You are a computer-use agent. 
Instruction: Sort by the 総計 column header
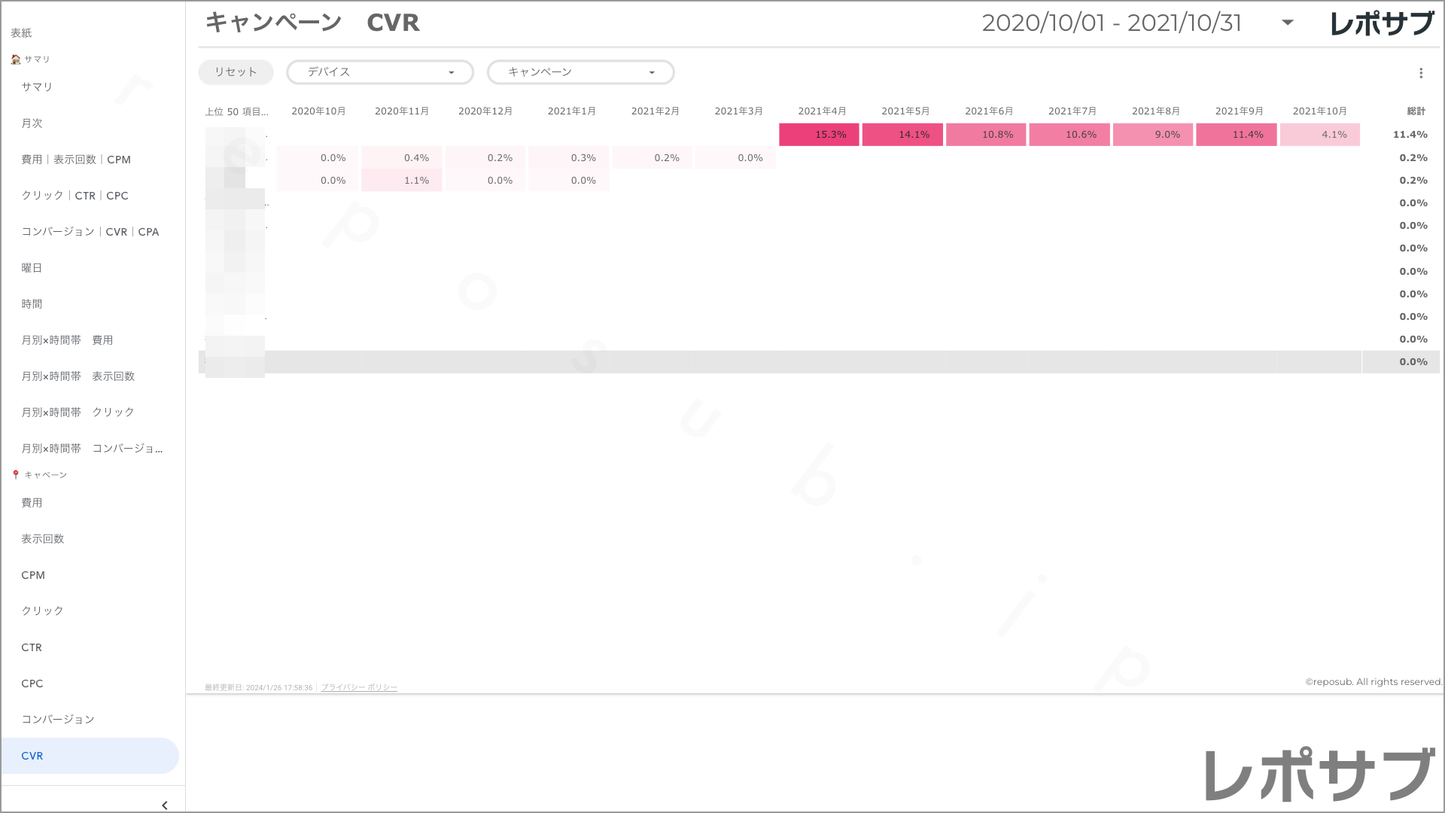tap(1416, 111)
